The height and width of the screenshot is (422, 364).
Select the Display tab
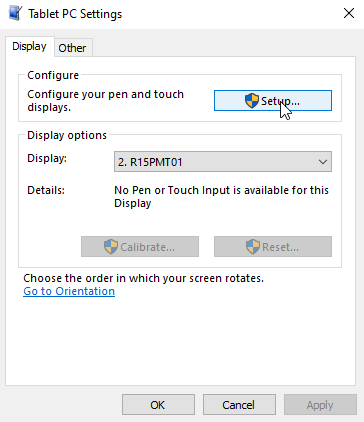[x=29, y=46]
